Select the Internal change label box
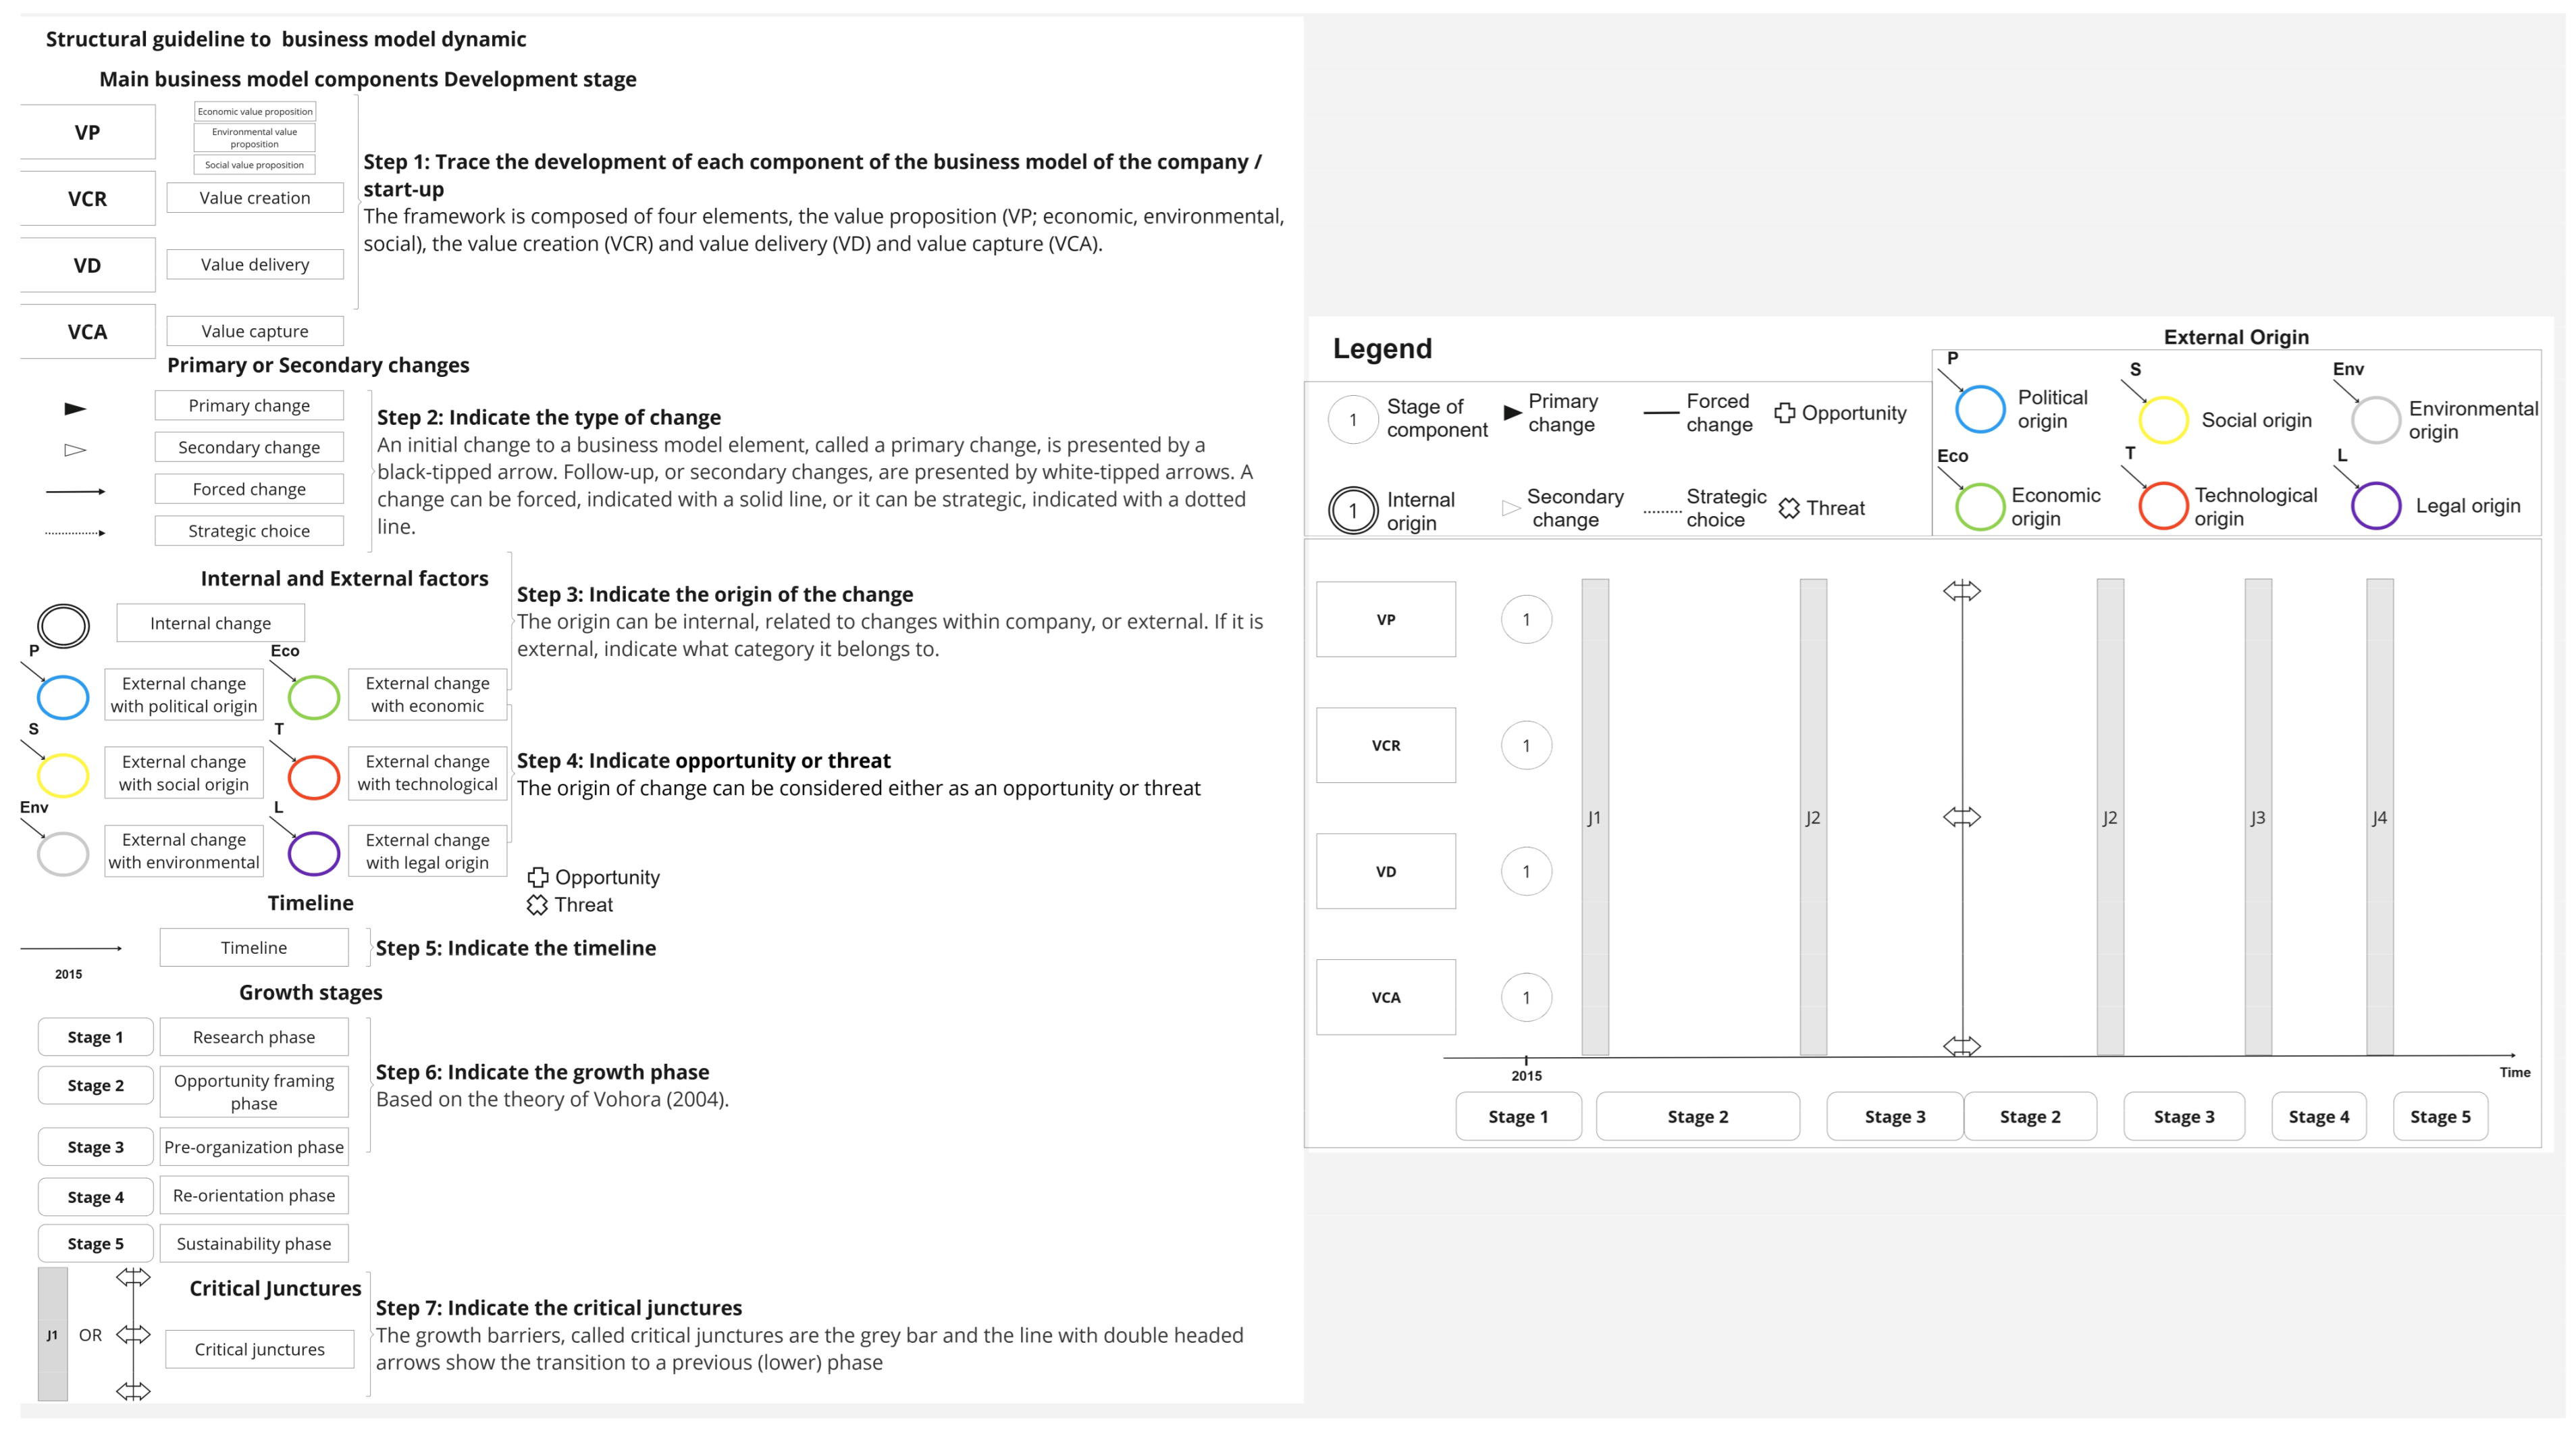This screenshot has width=2576, height=1434. point(210,623)
